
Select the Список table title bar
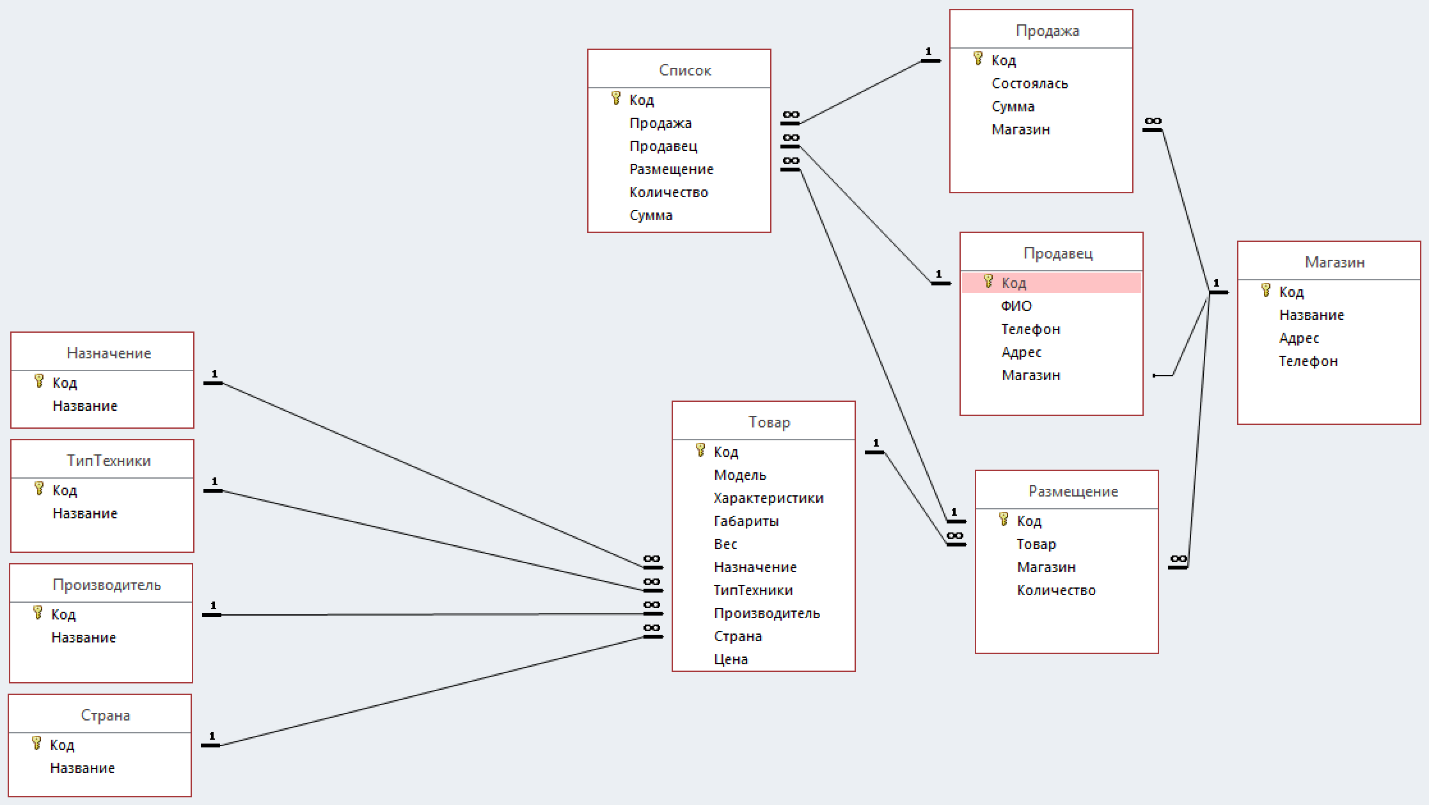click(x=679, y=70)
